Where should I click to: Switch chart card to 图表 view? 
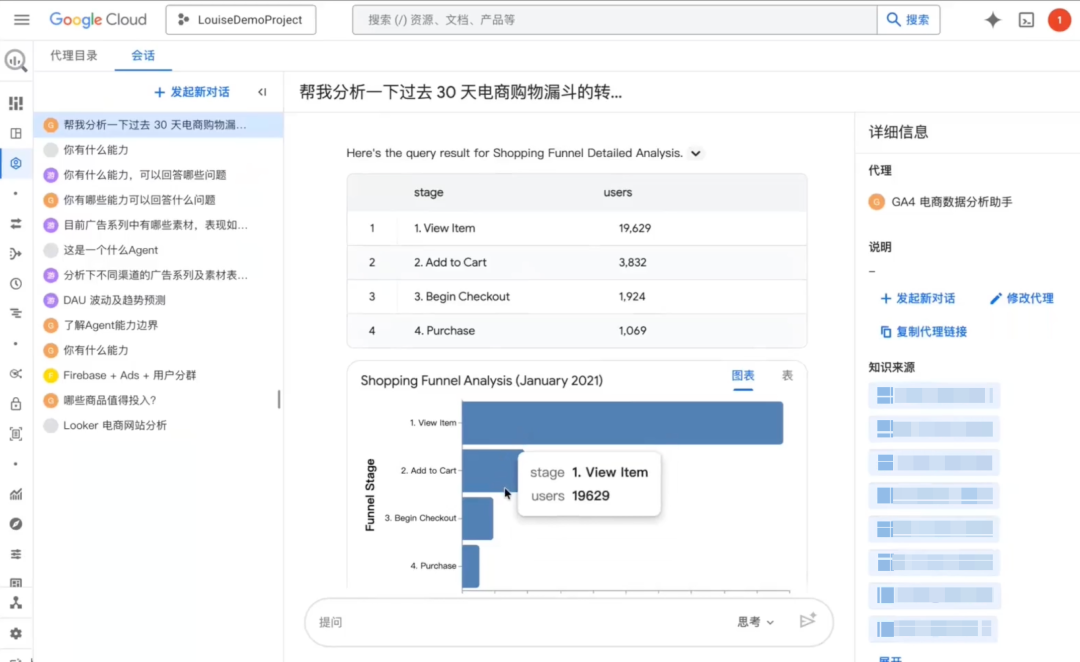(742, 376)
